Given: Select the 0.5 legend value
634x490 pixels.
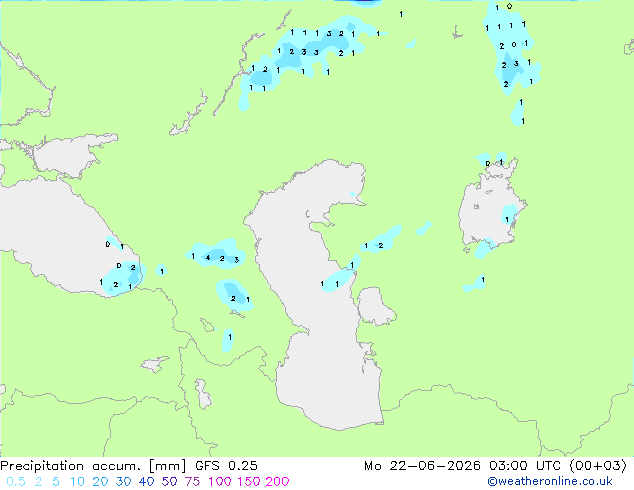Looking at the screenshot, I should pyautogui.click(x=16, y=482).
